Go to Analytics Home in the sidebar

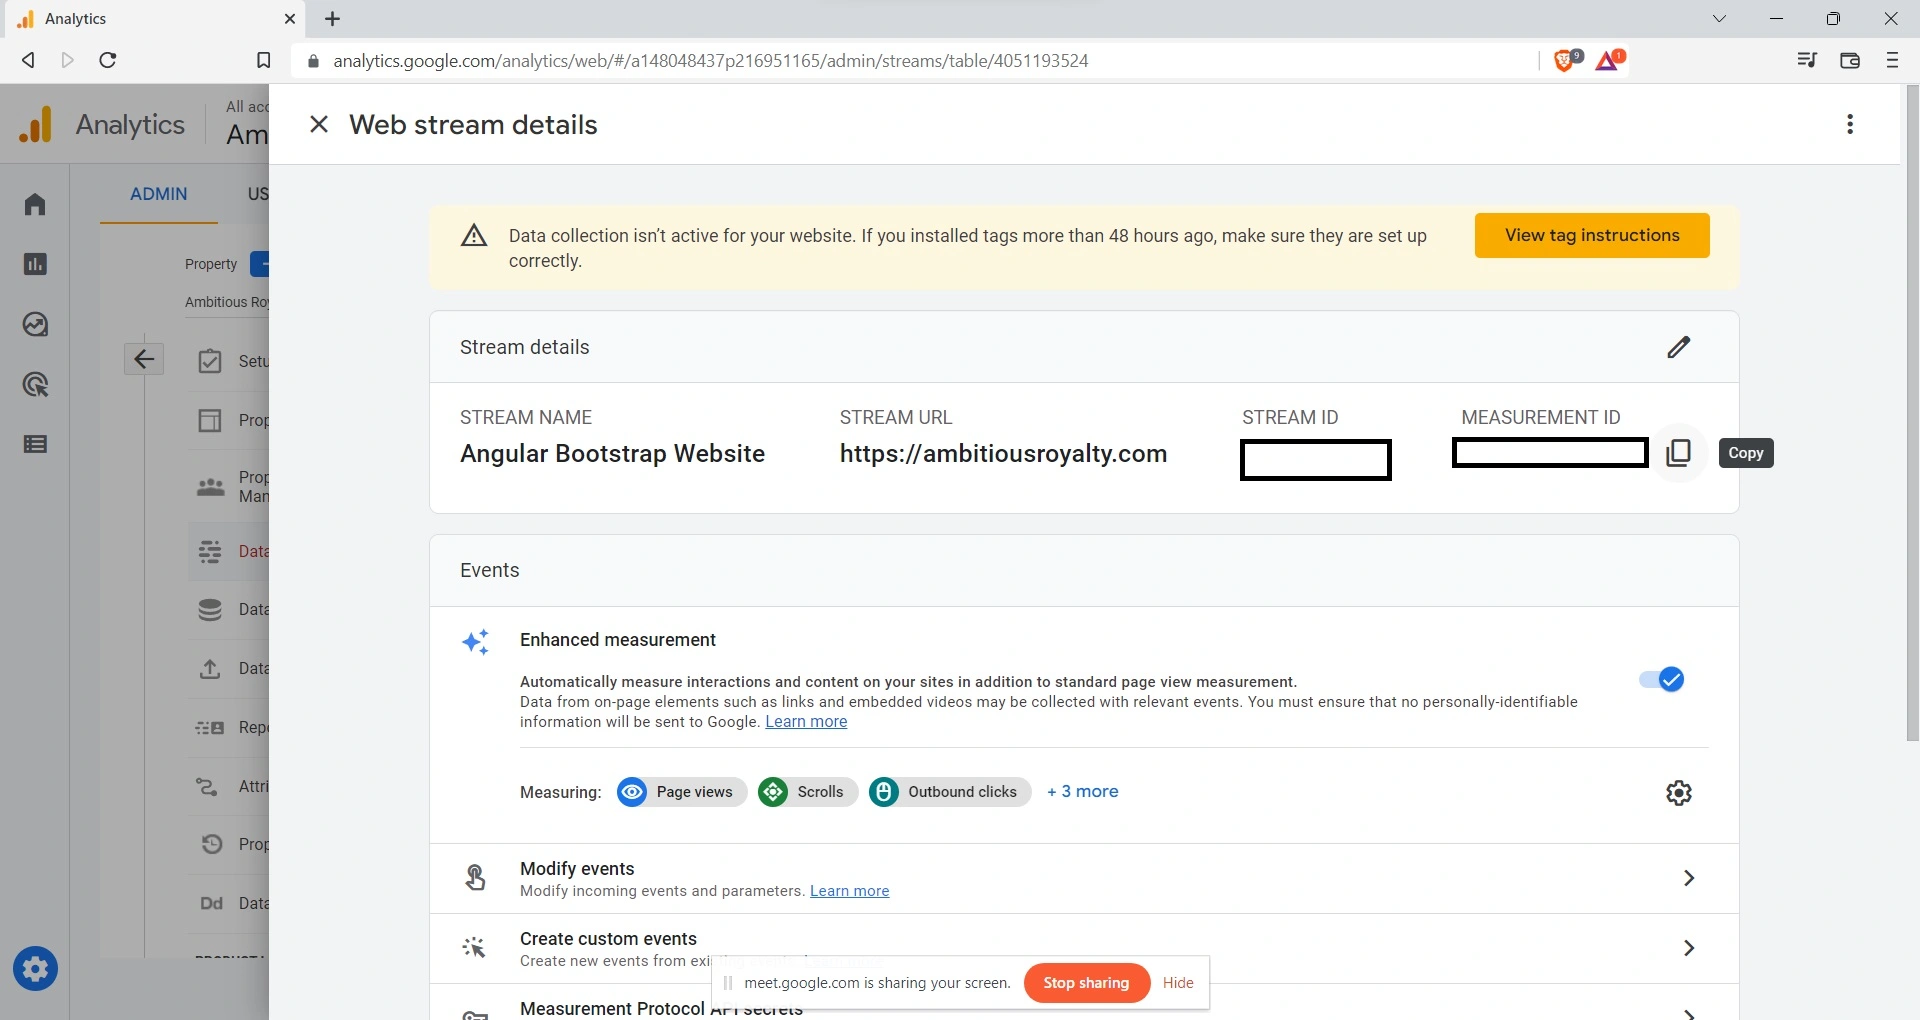point(35,204)
